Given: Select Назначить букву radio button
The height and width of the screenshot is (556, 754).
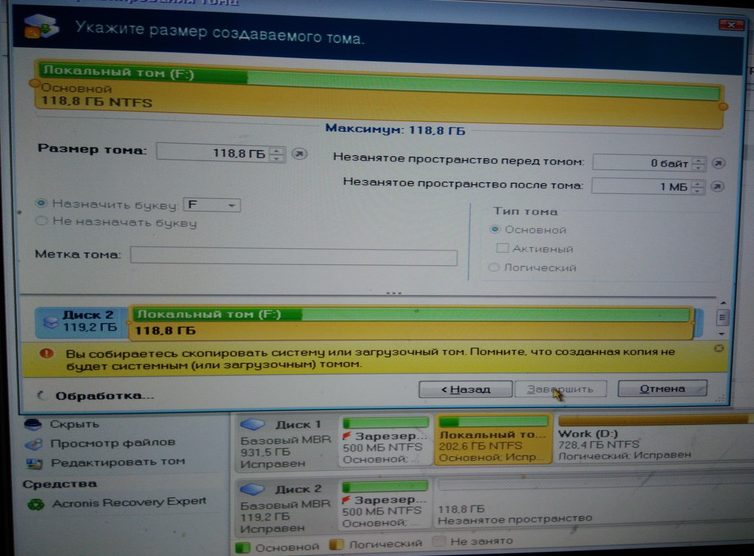Looking at the screenshot, I should point(41,203).
